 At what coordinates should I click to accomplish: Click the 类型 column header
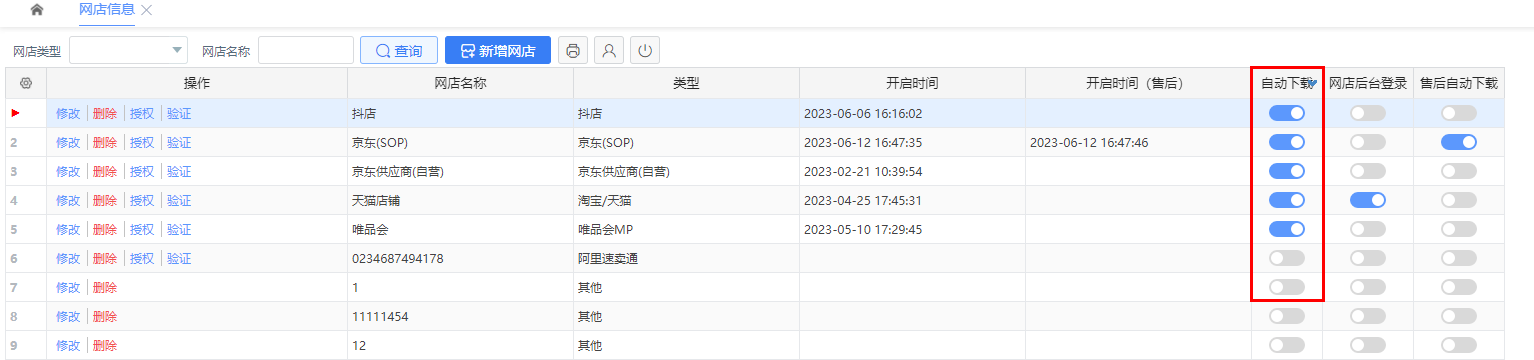[x=686, y=84]
